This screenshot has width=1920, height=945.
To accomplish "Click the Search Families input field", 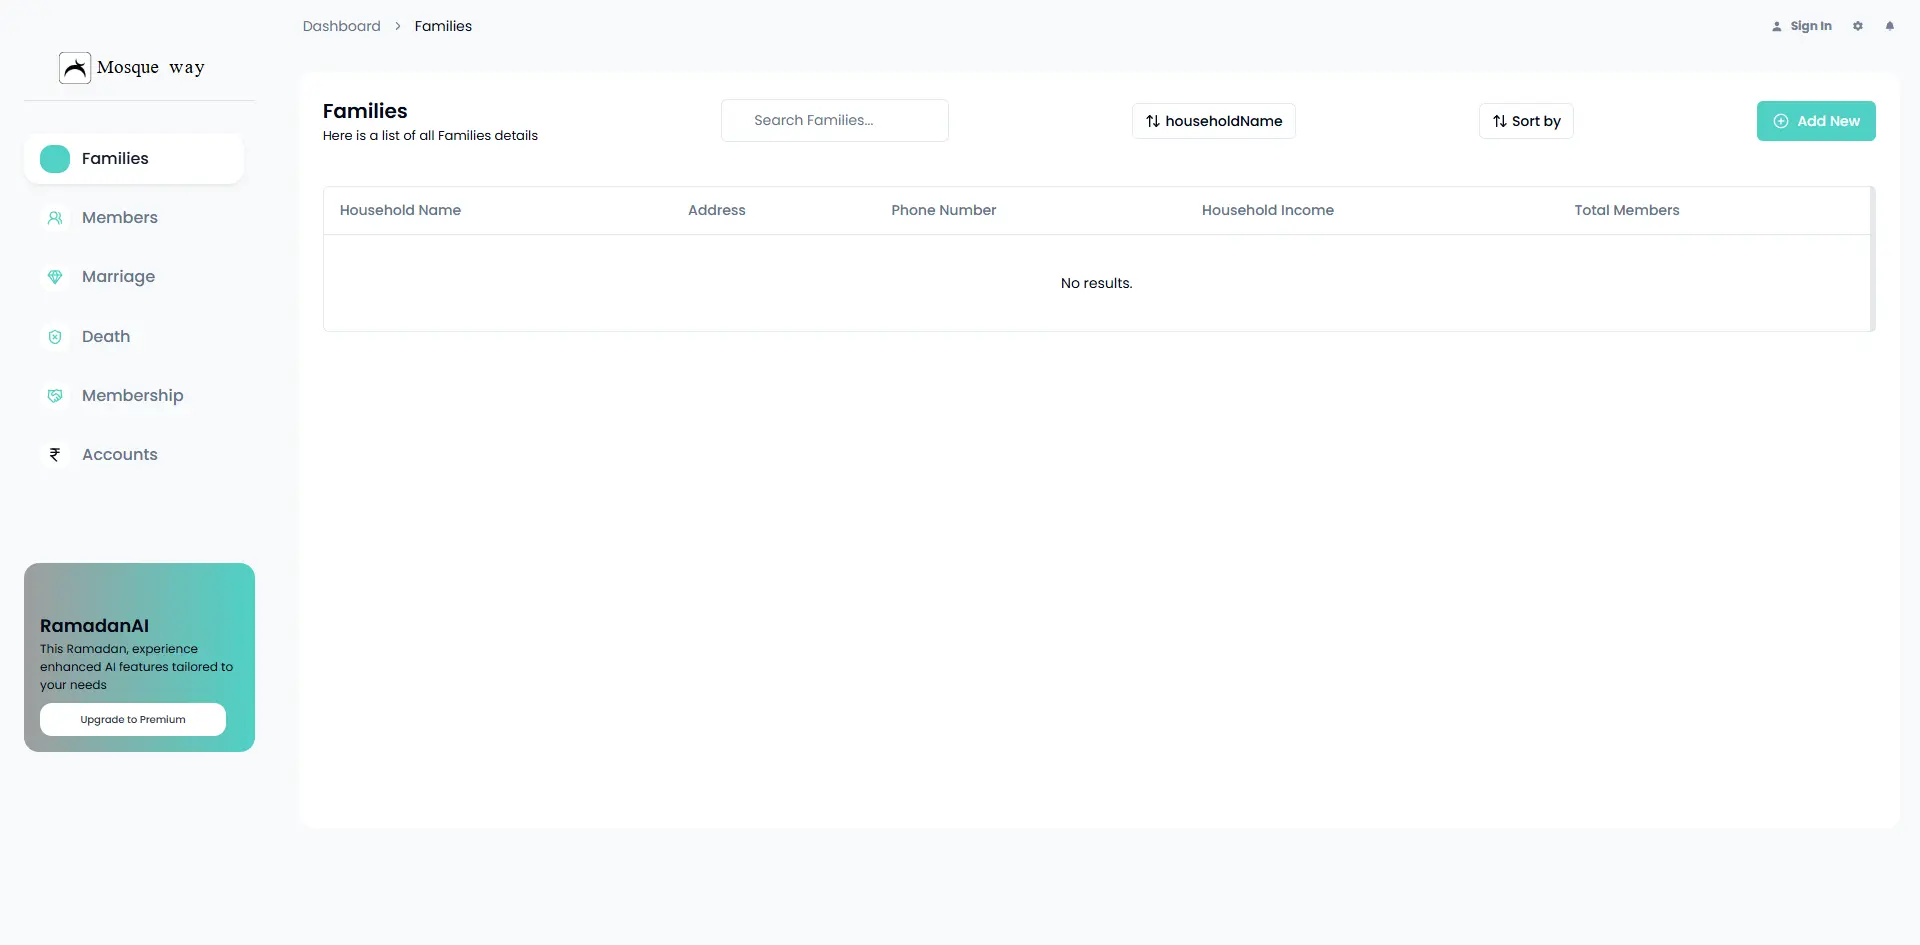I will (834, 120).
